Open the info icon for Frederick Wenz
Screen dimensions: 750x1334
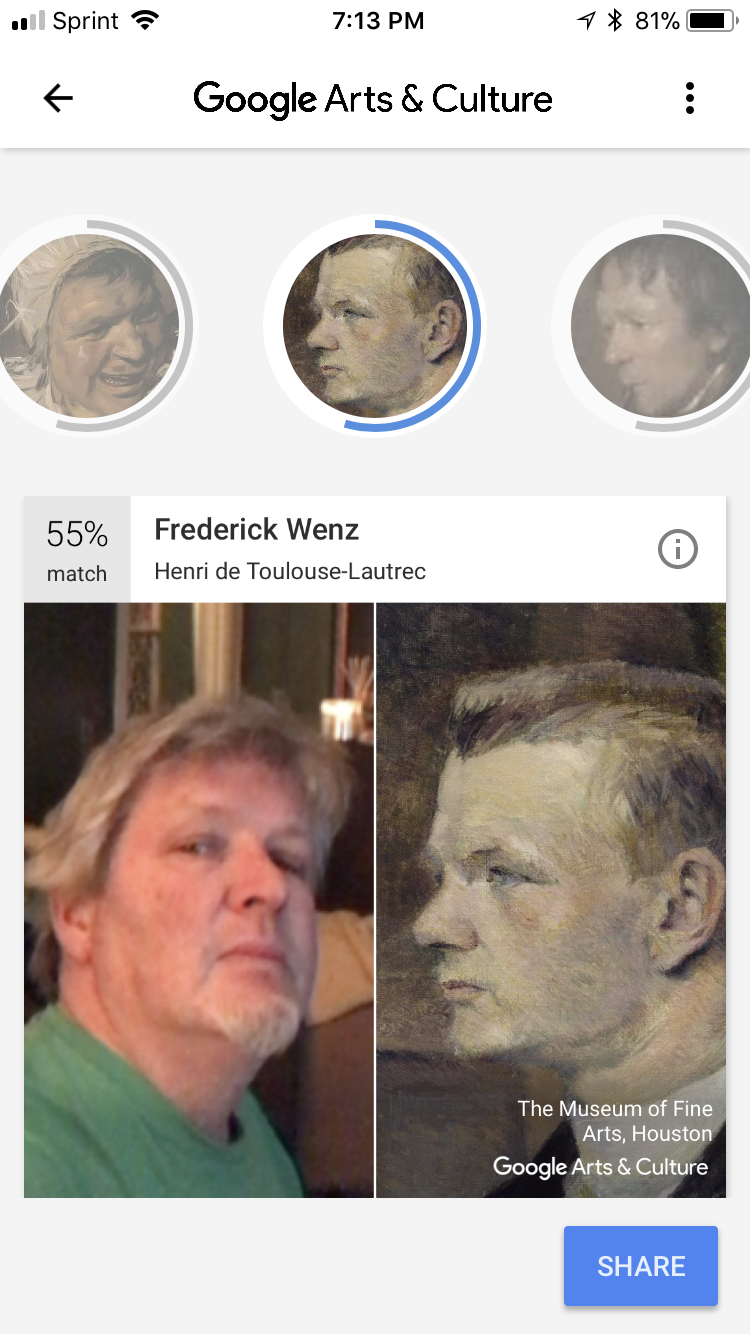(677, 549)
